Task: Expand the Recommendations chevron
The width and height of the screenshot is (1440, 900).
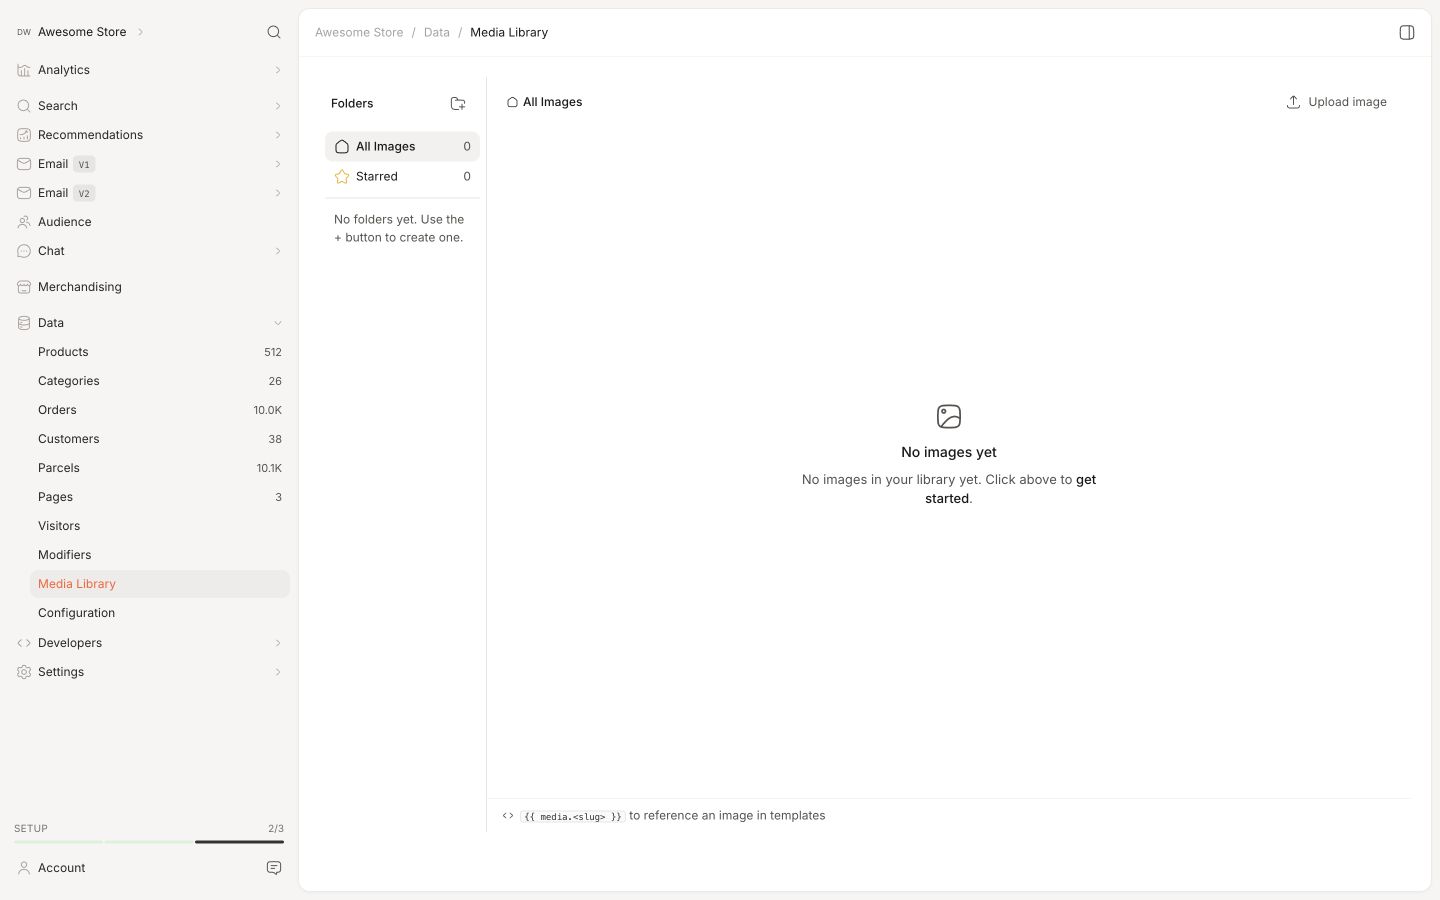Action: [x=278, y=135]
